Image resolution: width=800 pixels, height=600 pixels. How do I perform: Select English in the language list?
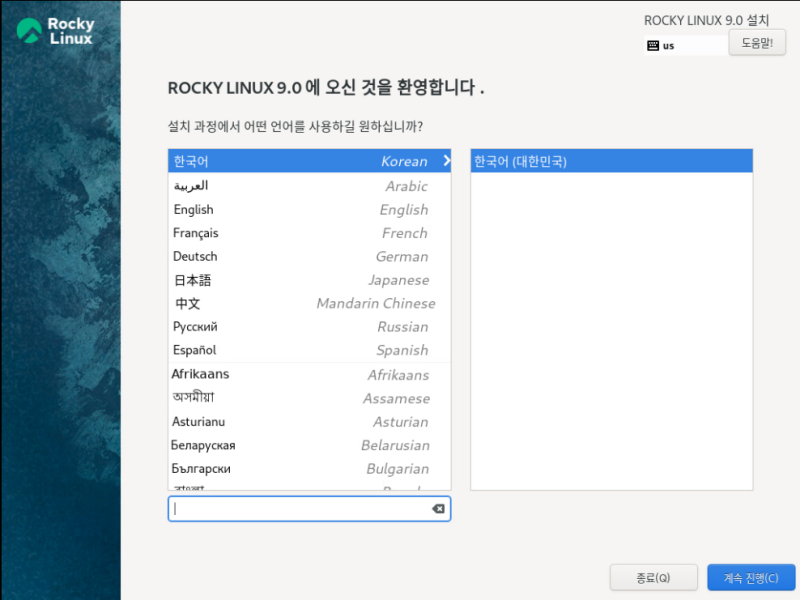pos(309,209)
